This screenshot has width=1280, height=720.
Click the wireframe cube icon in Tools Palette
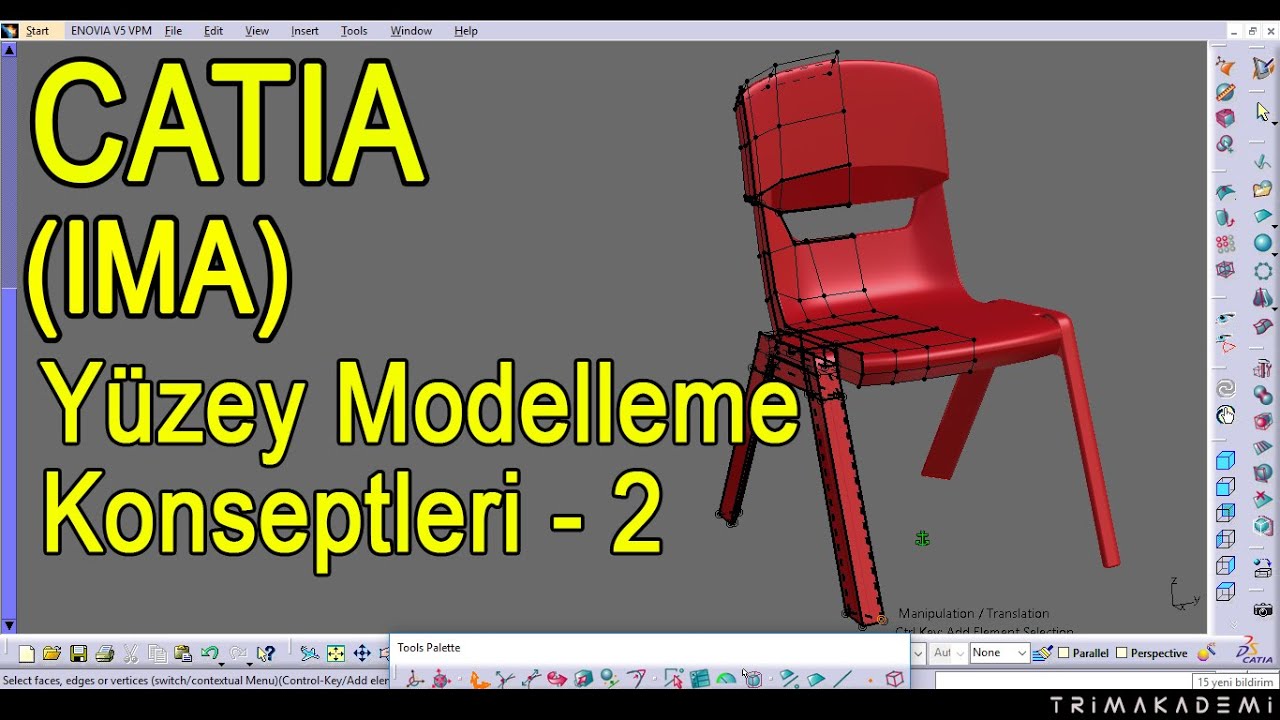pyautogui.click(x=894, y=679)
